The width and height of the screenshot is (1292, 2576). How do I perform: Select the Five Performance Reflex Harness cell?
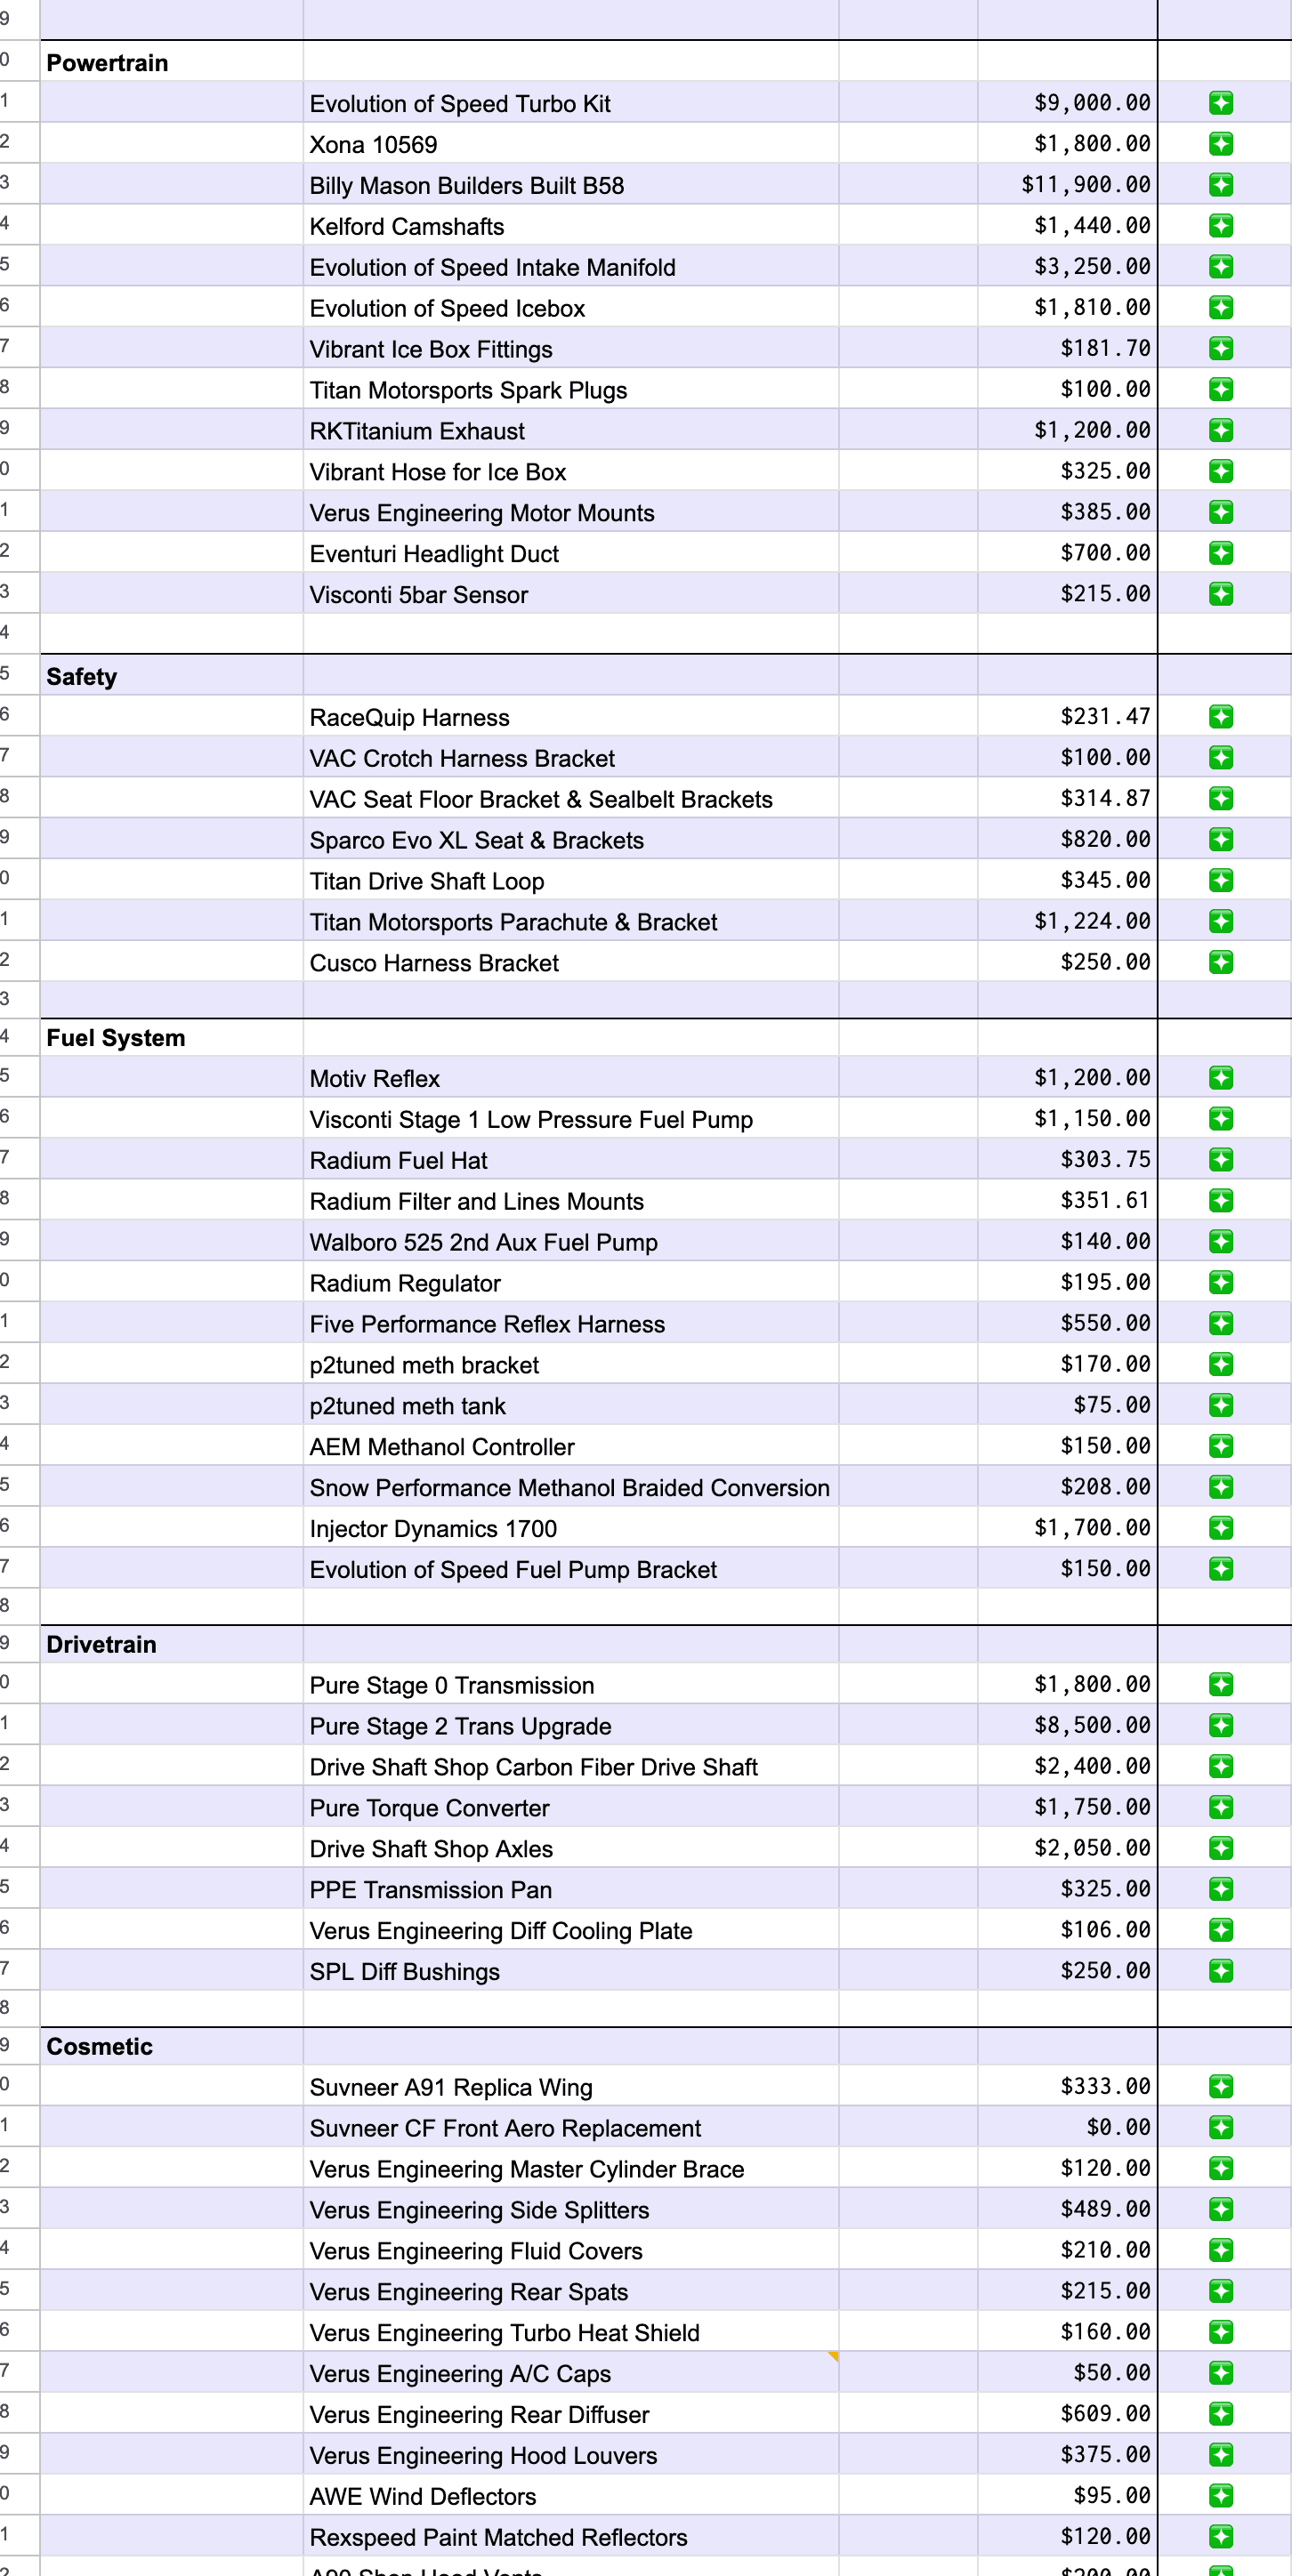pyautogui.click(x=570, y=1324)
